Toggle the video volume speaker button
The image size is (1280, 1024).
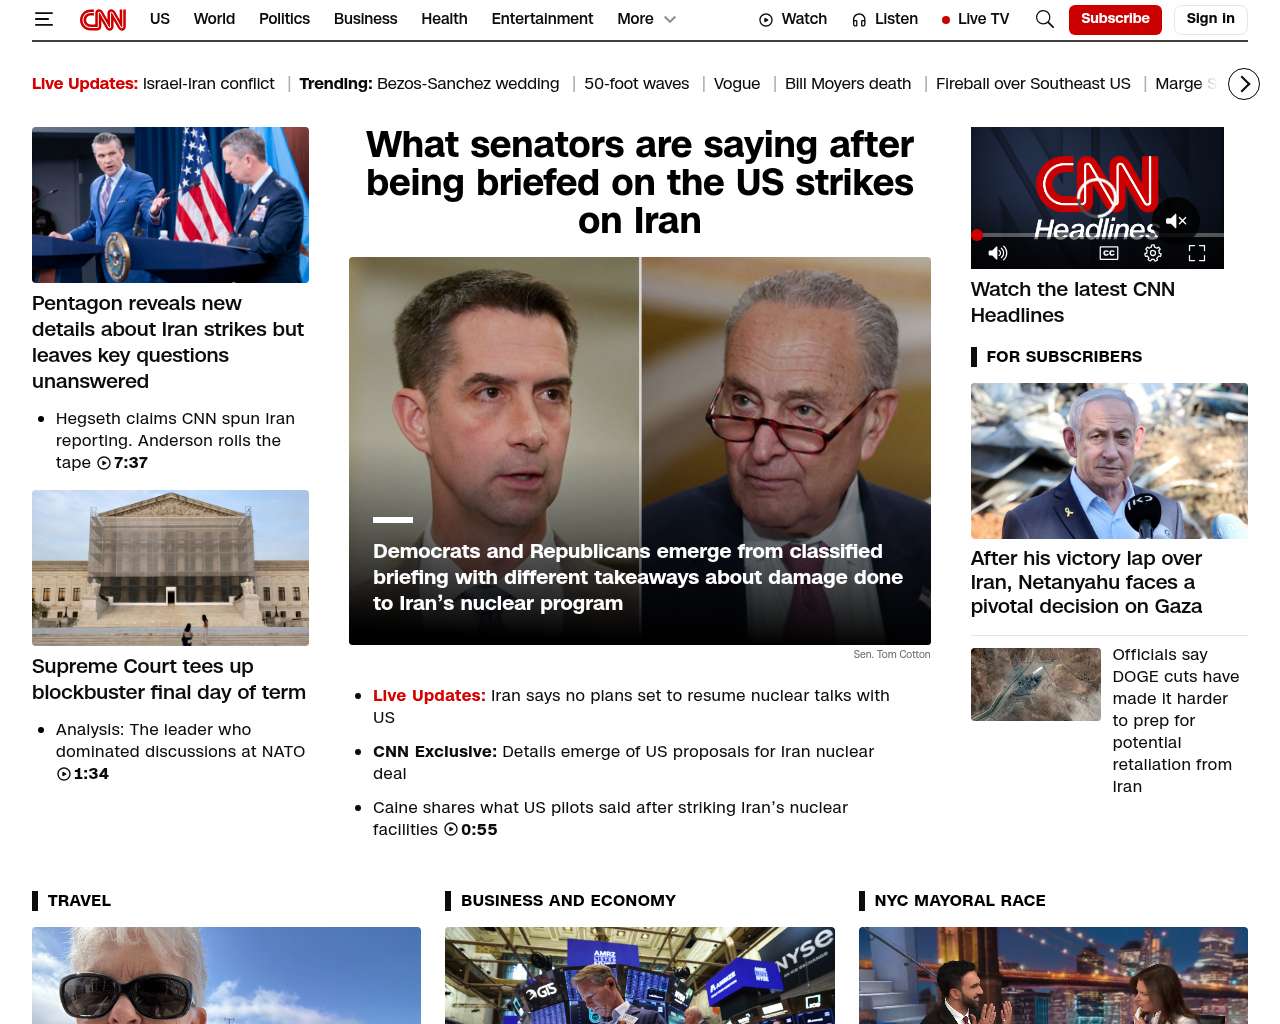pos(998,253)
